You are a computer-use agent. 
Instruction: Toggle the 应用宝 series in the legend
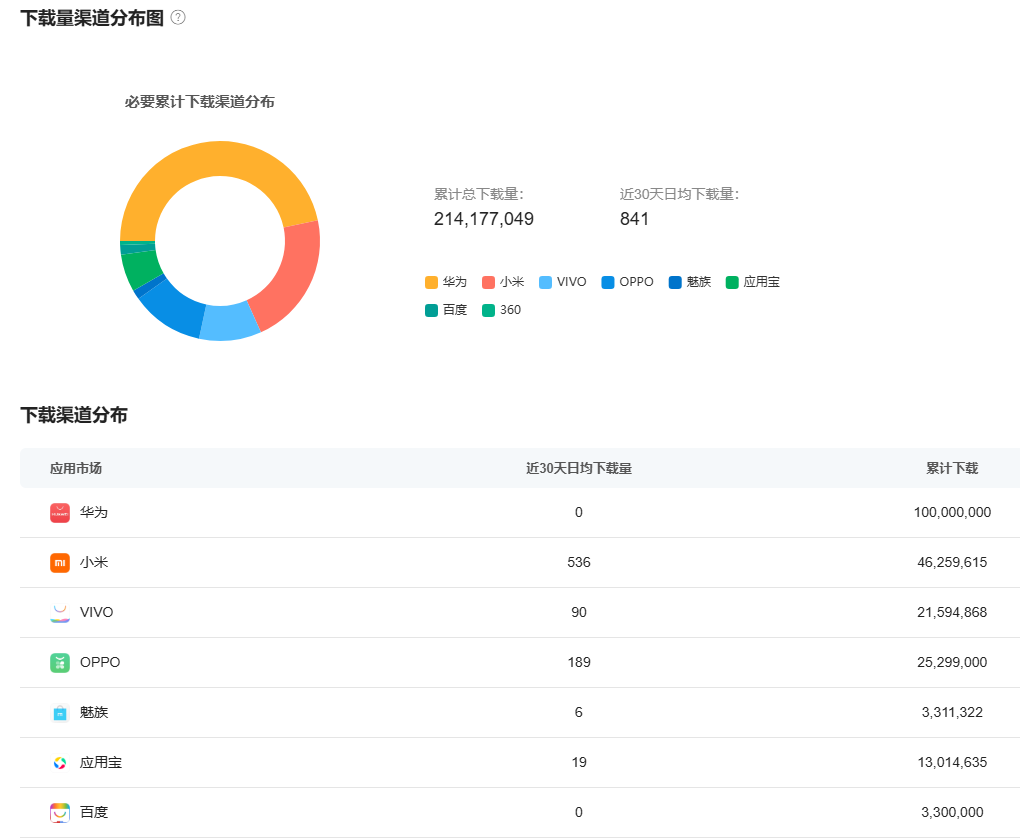[753, 281]
